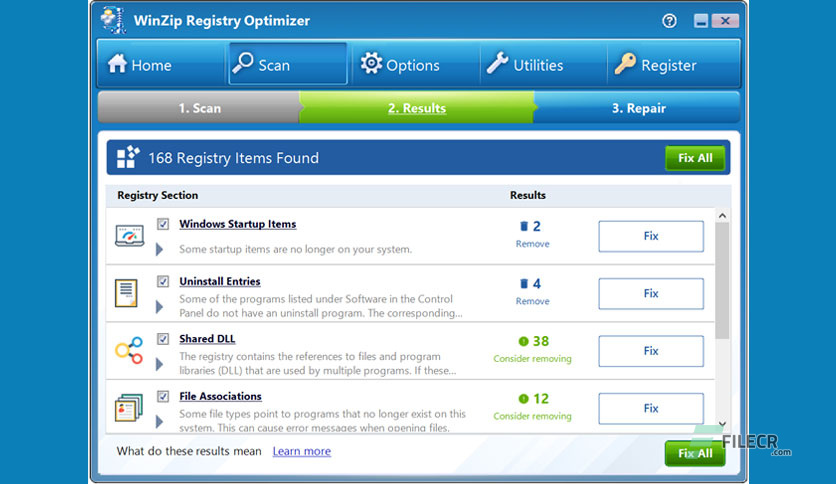836x484 pixels.
Task: Select the Scan tab
Action: [x=288, y=64]
